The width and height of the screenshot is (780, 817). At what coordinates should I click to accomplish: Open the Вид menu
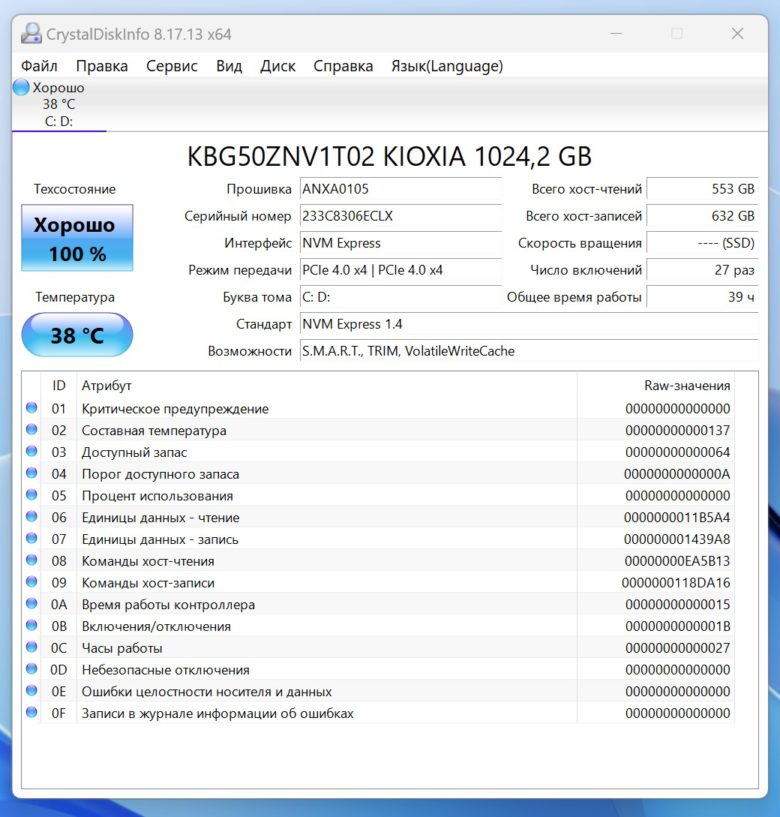click(x=229, y=66)
